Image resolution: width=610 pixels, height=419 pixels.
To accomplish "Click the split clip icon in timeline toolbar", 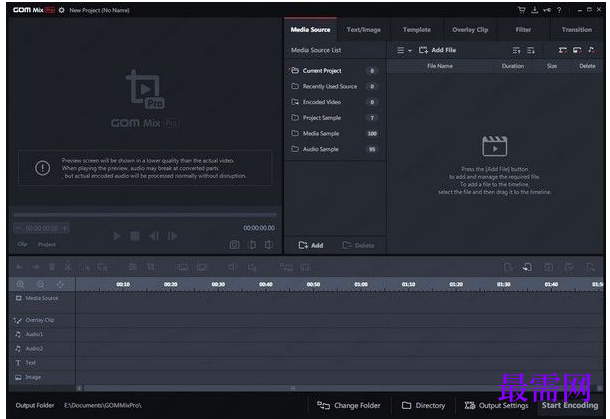I will coord(68,267).
